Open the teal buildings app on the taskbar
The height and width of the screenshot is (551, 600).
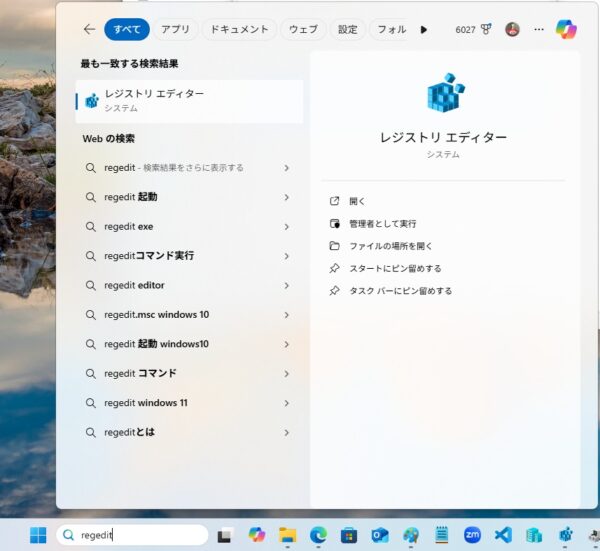[534, 535]
